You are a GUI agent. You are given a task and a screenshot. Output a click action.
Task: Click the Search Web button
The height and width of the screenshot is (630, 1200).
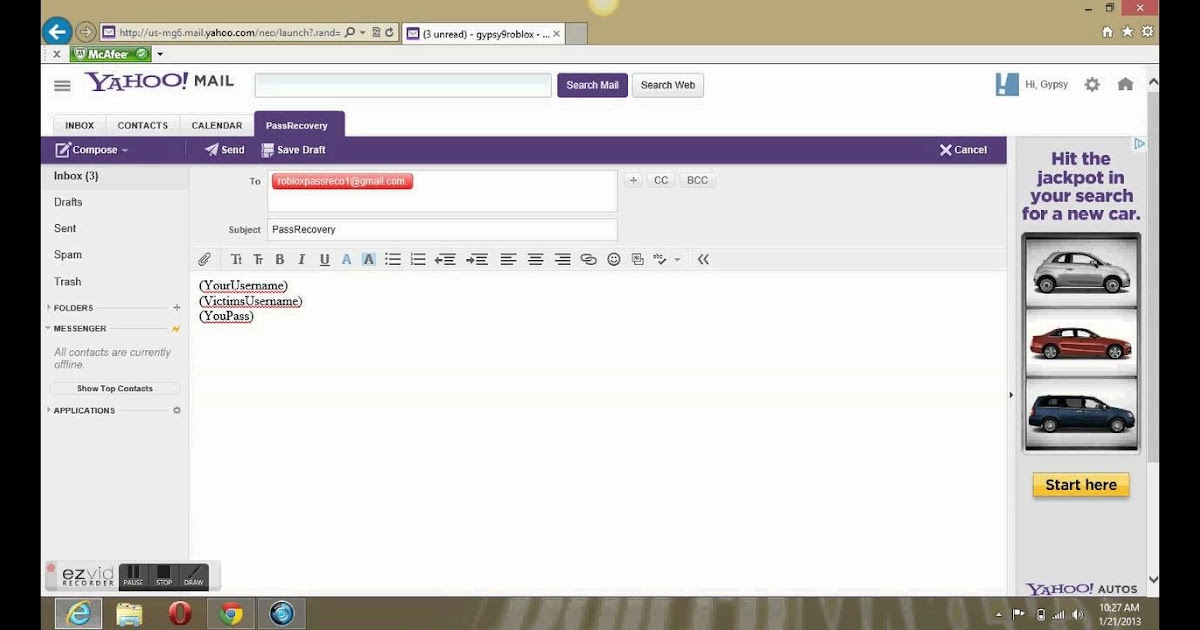[x=668, y=86]
